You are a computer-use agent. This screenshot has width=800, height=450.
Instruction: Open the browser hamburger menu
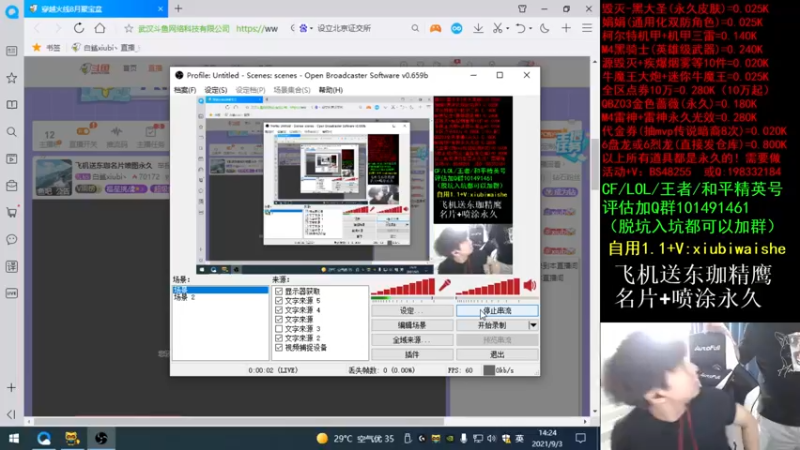click(587, 29)
